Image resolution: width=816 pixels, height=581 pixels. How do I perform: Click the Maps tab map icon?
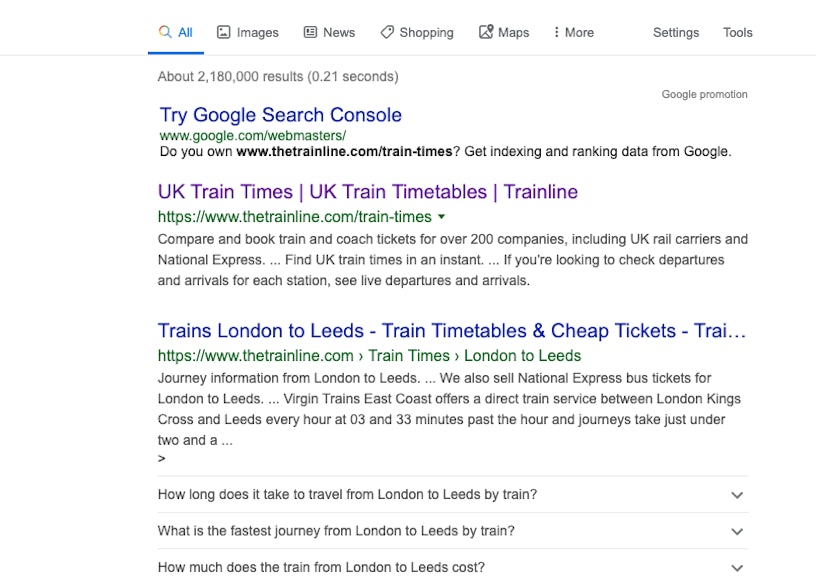(x=486, y=32)
